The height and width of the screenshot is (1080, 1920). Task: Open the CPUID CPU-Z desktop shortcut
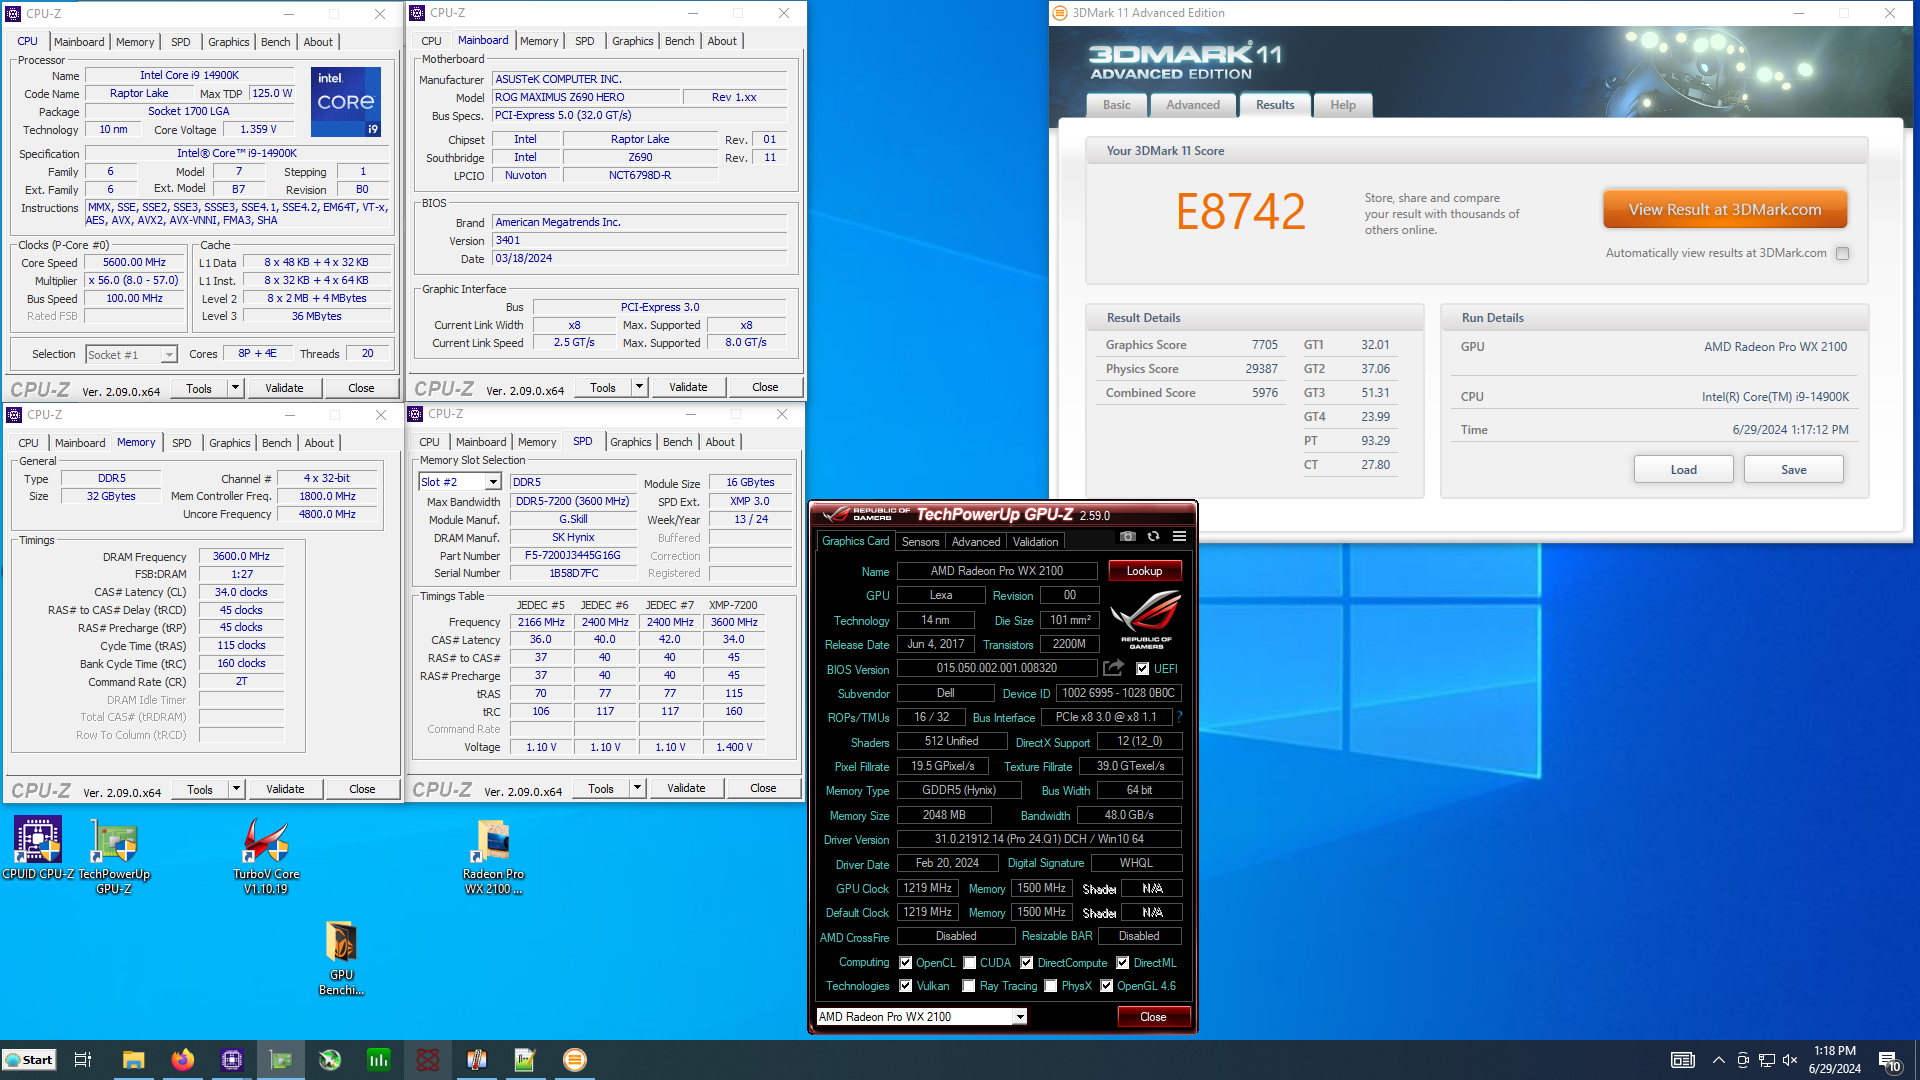(38, 848)
